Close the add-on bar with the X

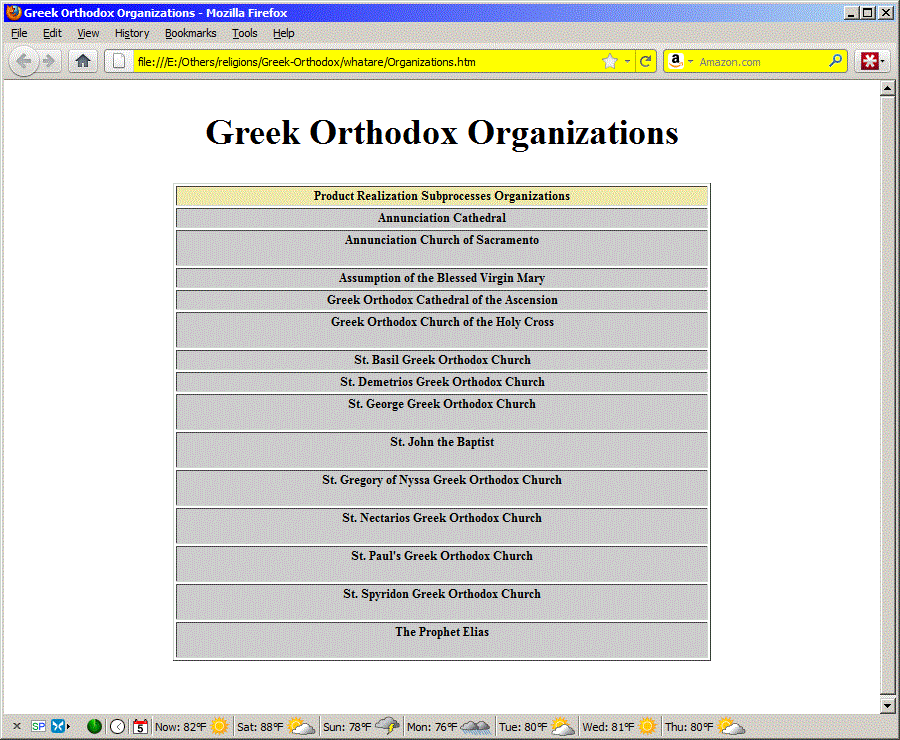click(x=17, y=726)
